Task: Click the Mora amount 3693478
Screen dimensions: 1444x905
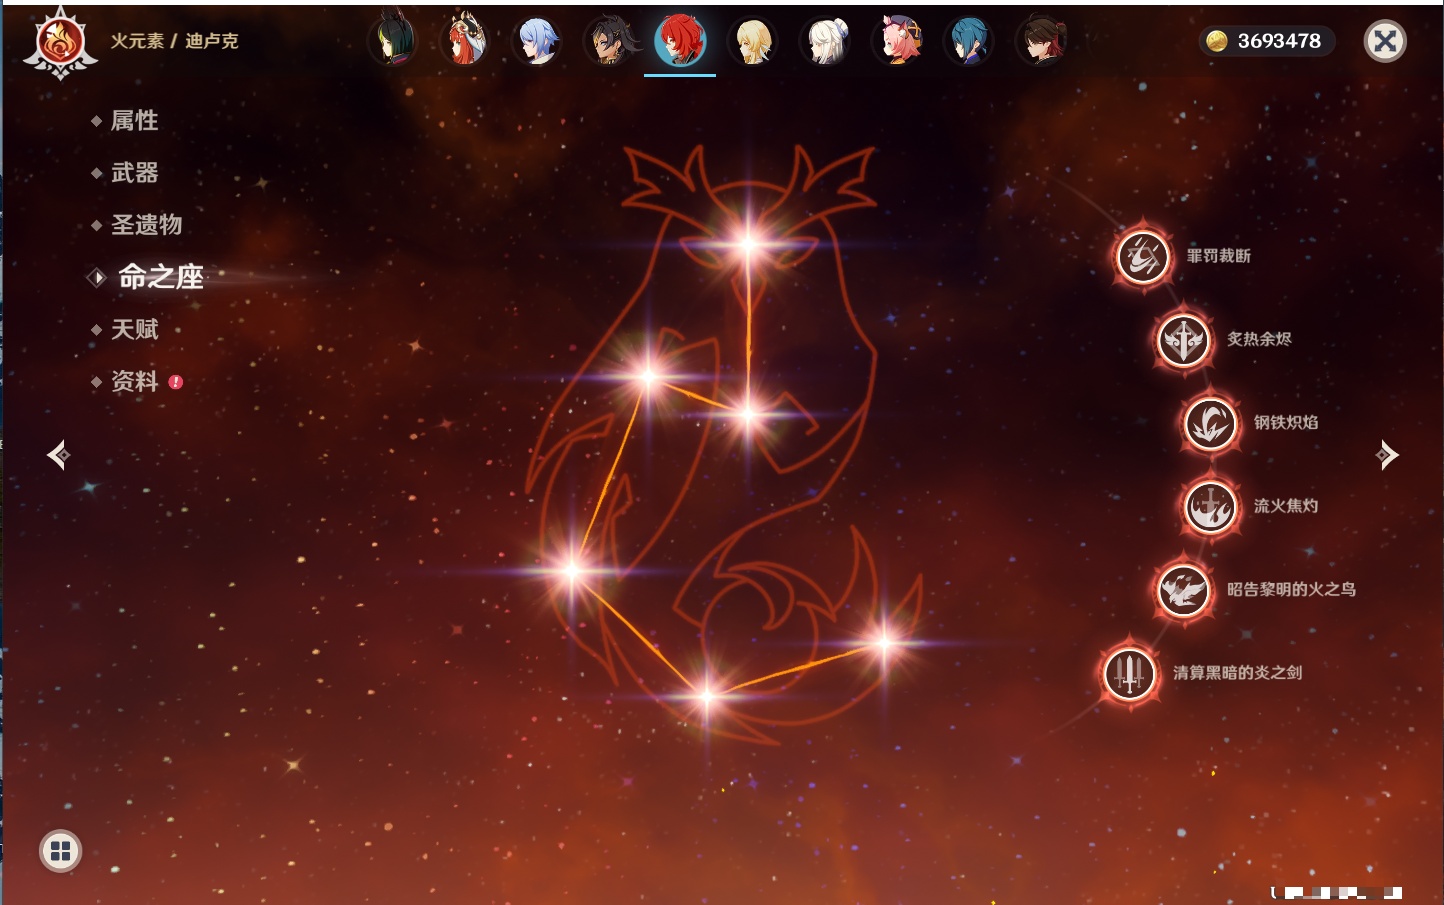Action: tap(1279, 41)
